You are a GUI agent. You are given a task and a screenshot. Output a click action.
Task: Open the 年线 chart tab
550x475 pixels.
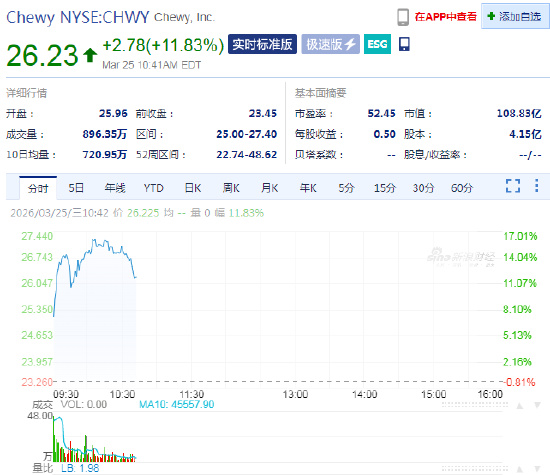[115, 188]
